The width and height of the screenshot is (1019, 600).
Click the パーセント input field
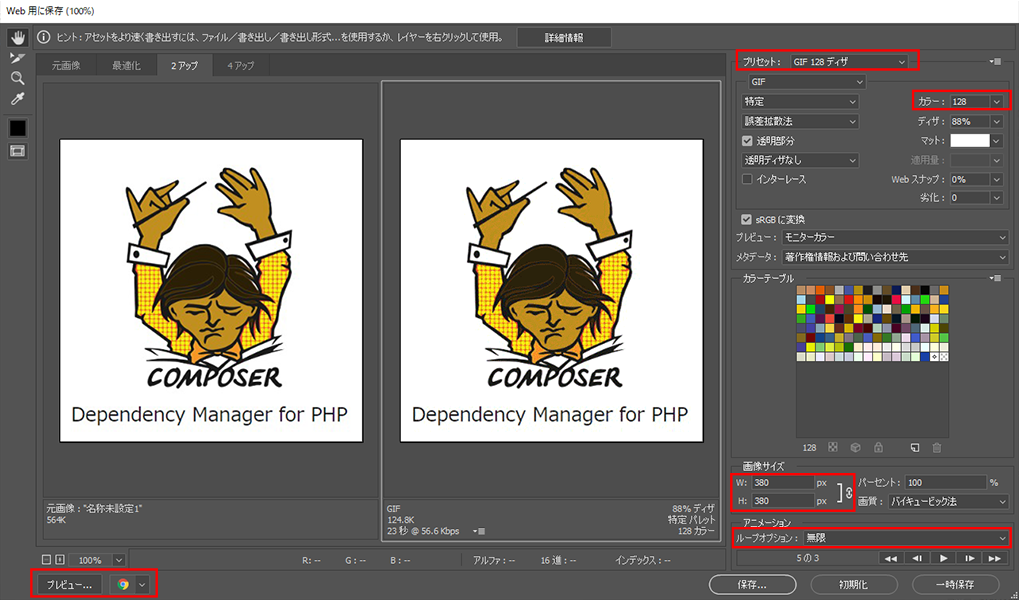pyautogui.click(x=946, y=482)
